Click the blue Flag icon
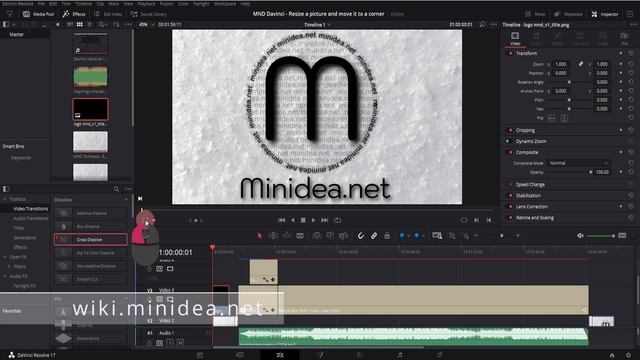The image size is (640, 360). point(402,236)
